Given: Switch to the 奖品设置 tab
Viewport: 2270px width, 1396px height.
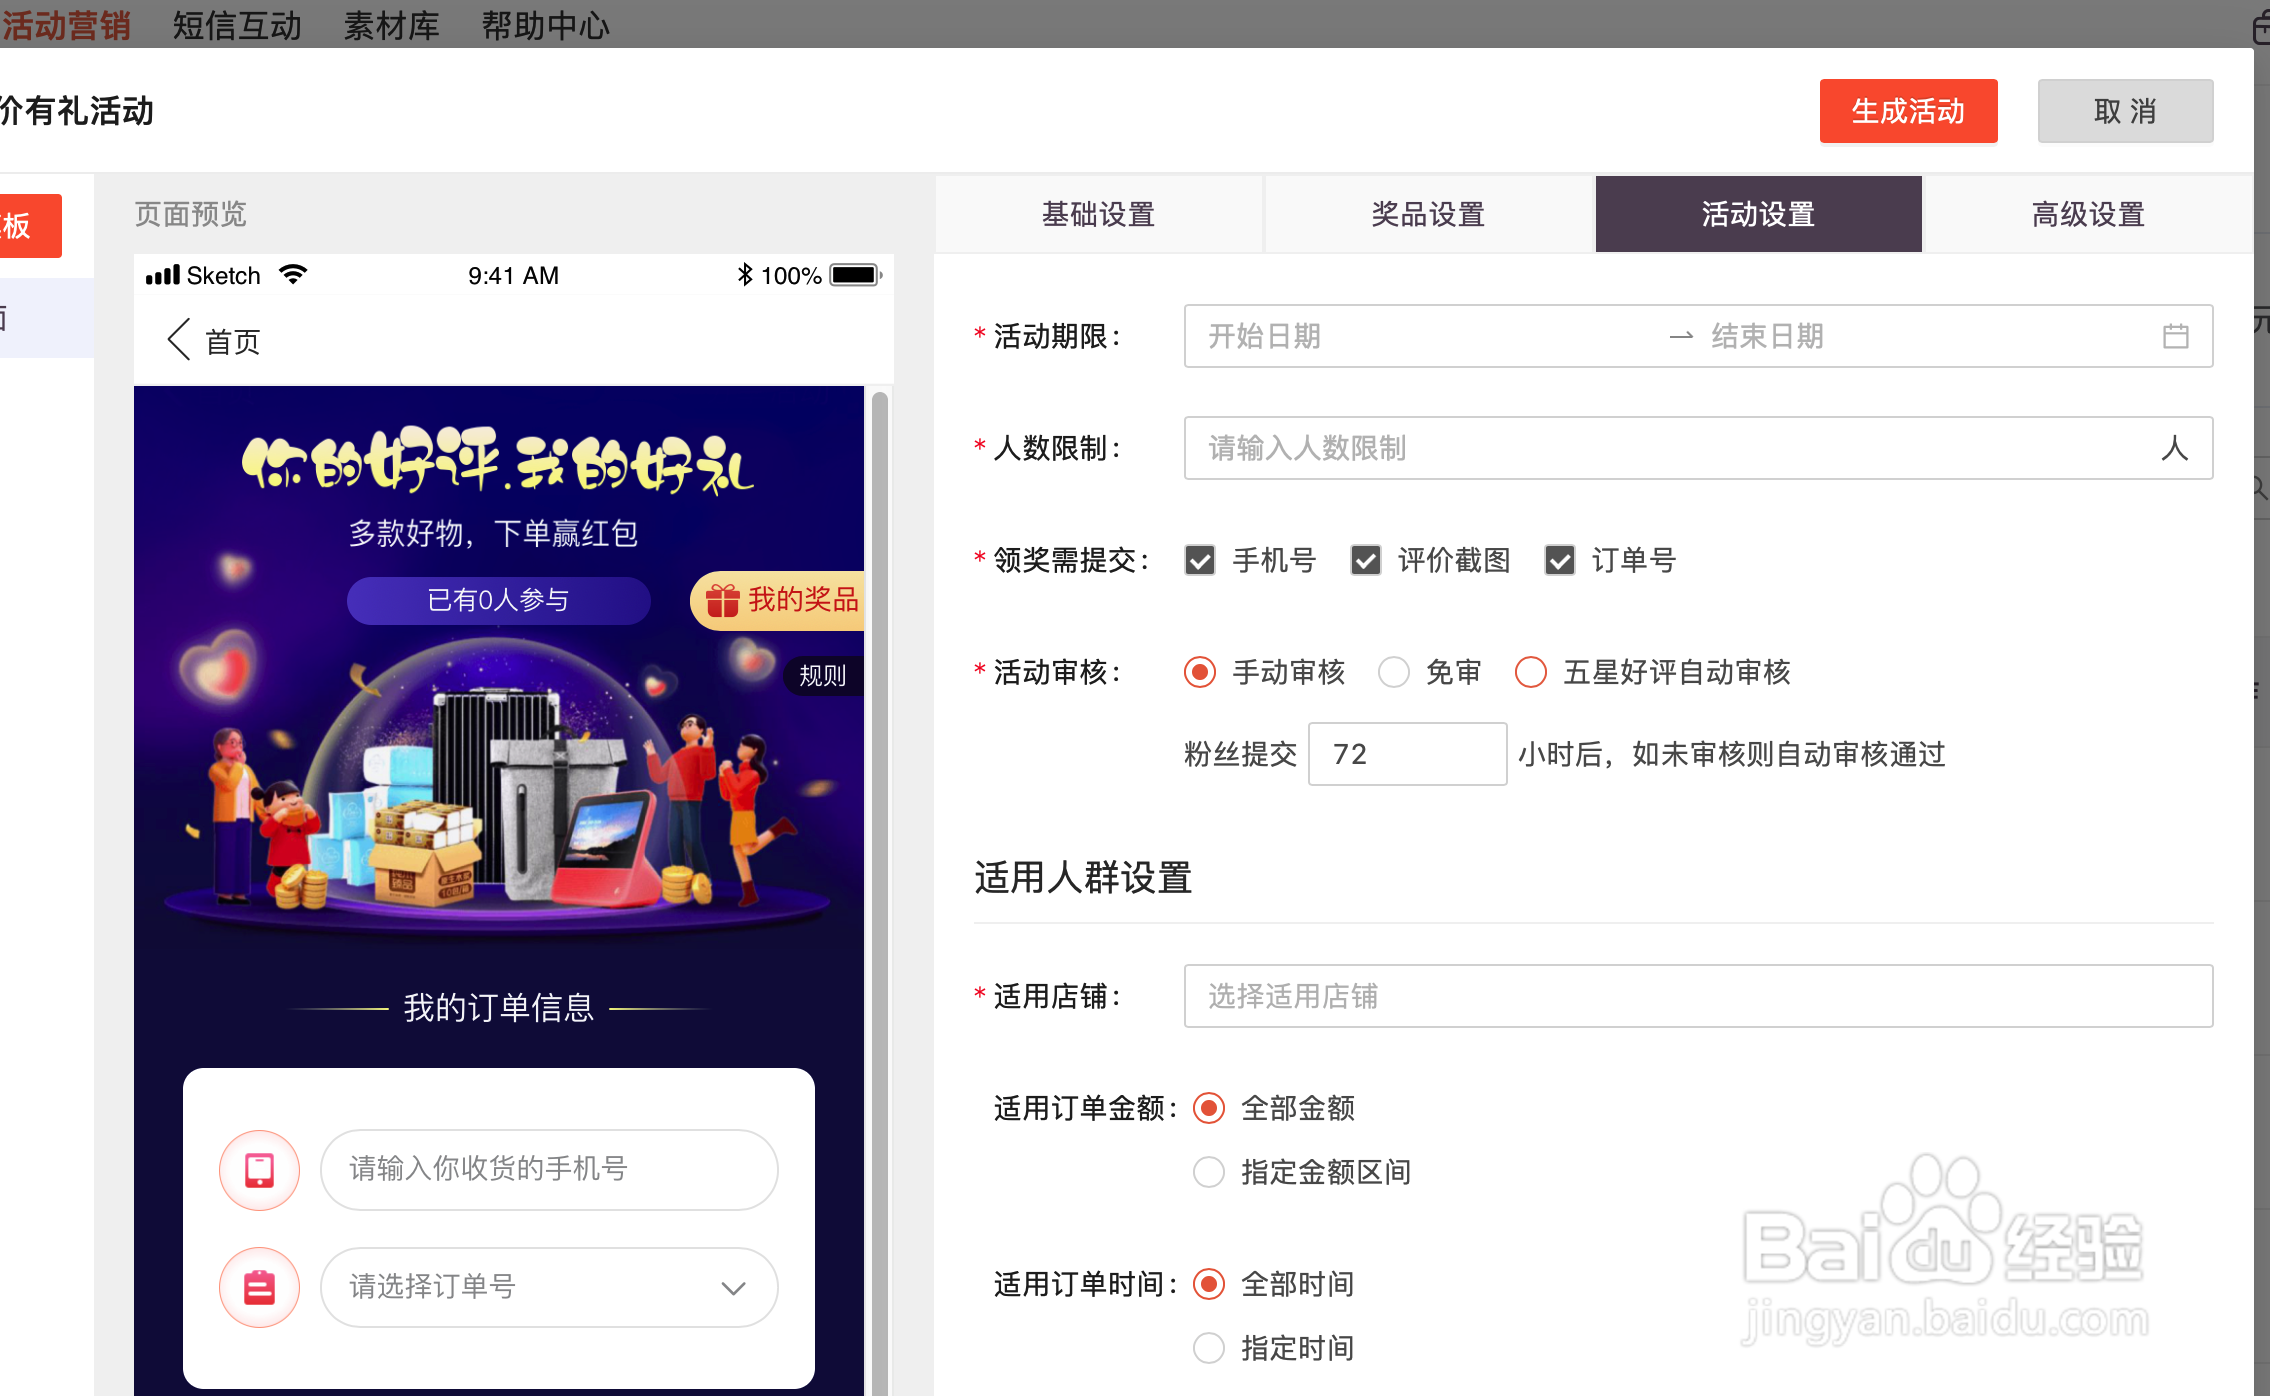Looking at the screenshot, I should click(x=1428, y=214).
